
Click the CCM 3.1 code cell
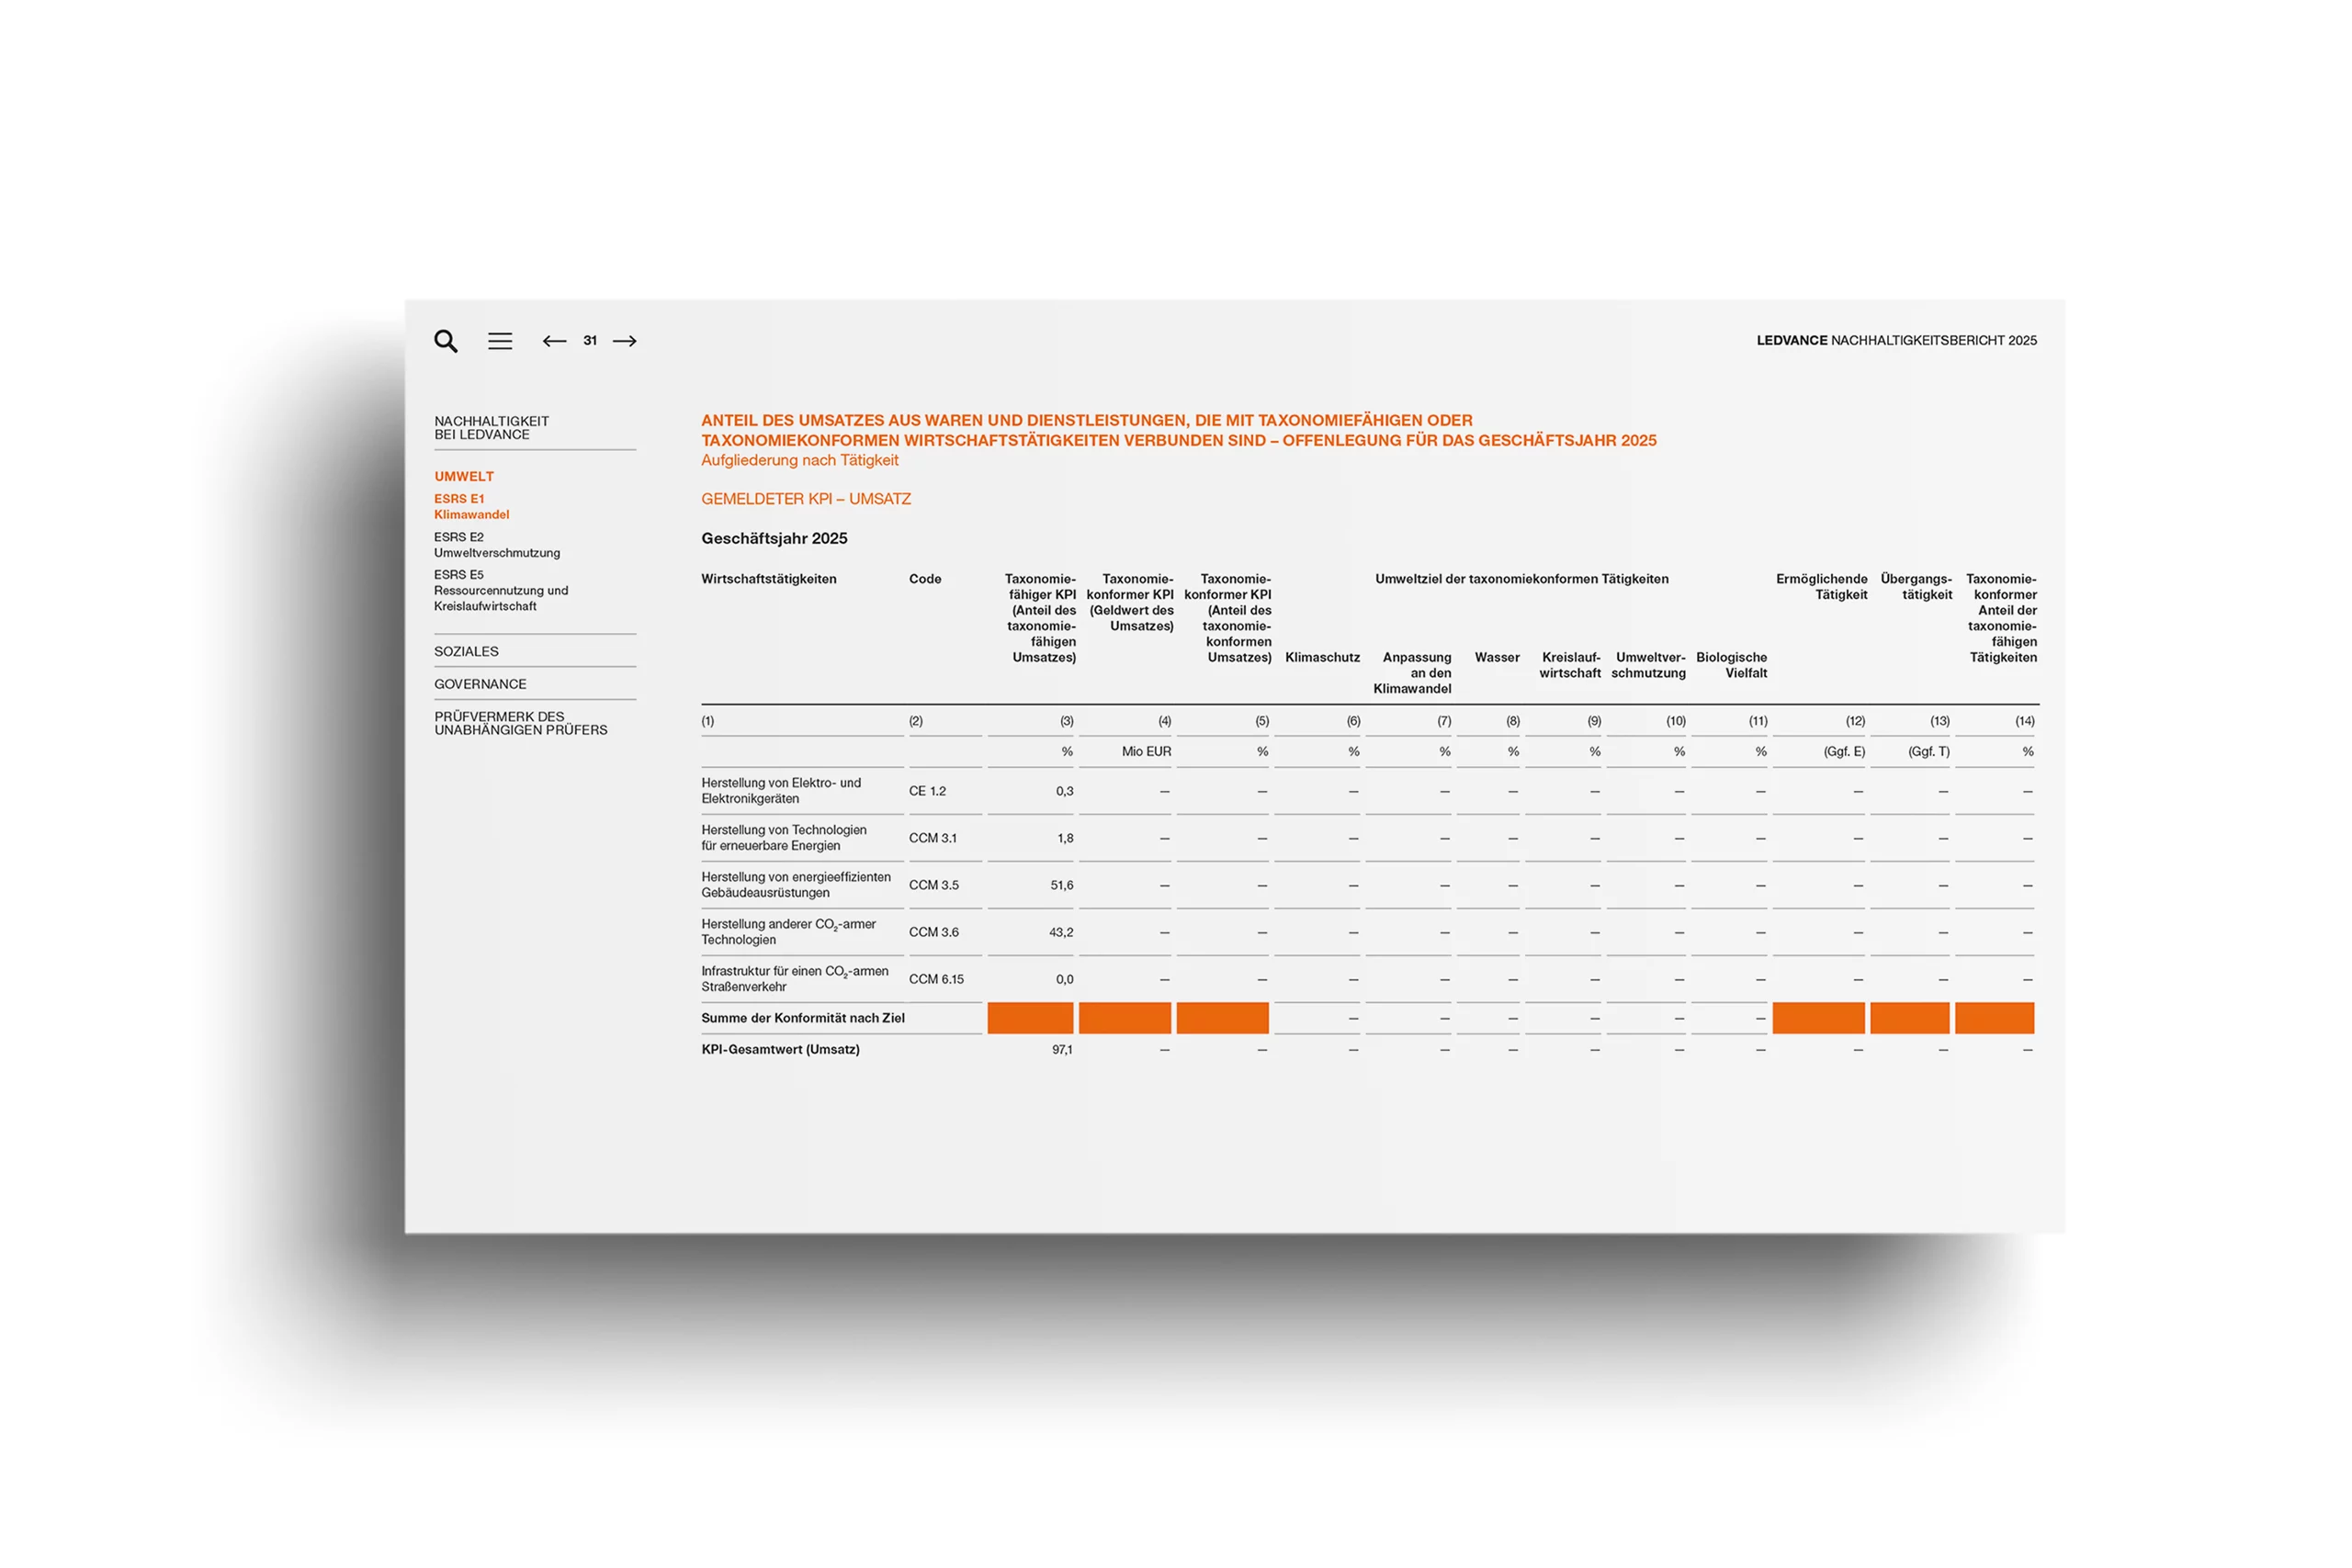[x=932, y=838]
